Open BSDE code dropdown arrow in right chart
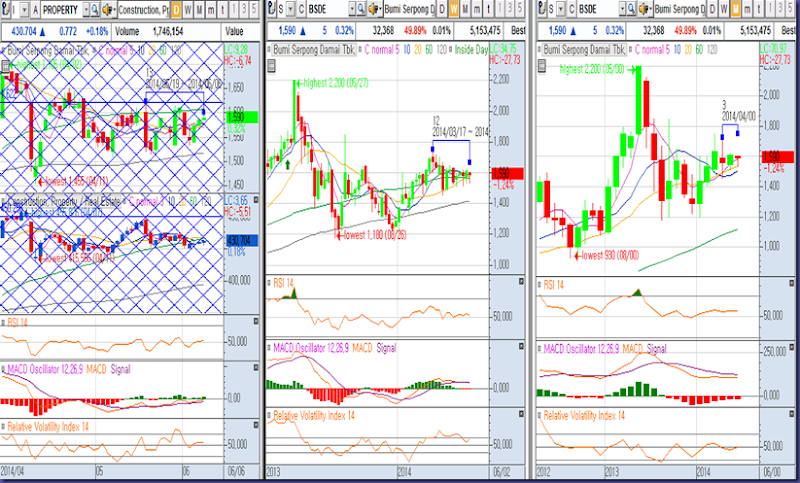 (622, 9)
